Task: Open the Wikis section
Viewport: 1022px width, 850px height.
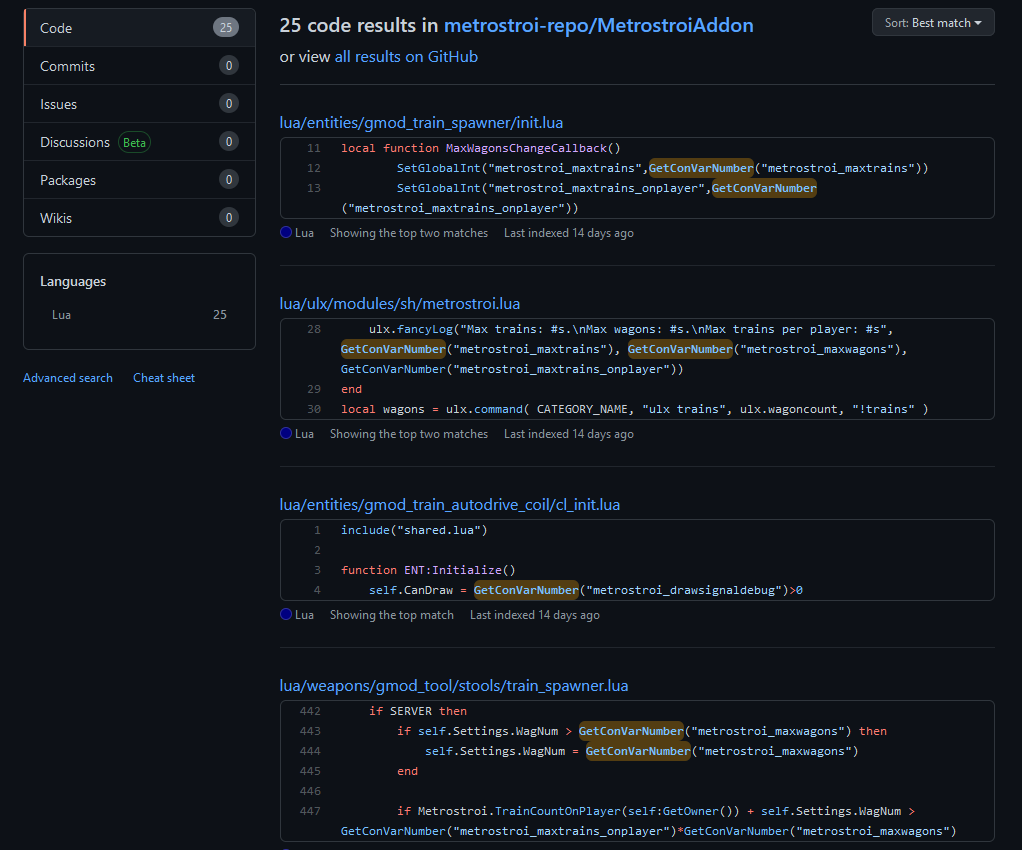Action: 58,218
